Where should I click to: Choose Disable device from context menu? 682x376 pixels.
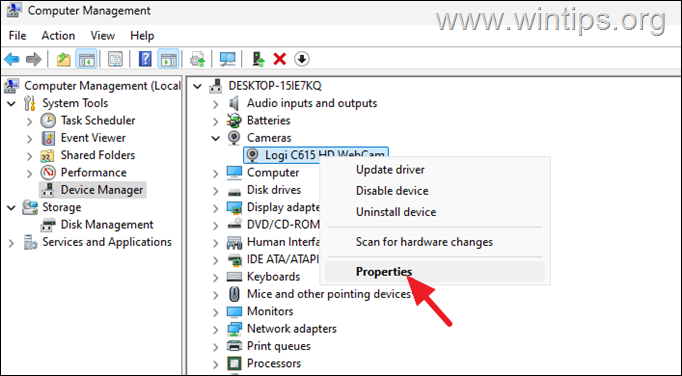pos(392,191)
